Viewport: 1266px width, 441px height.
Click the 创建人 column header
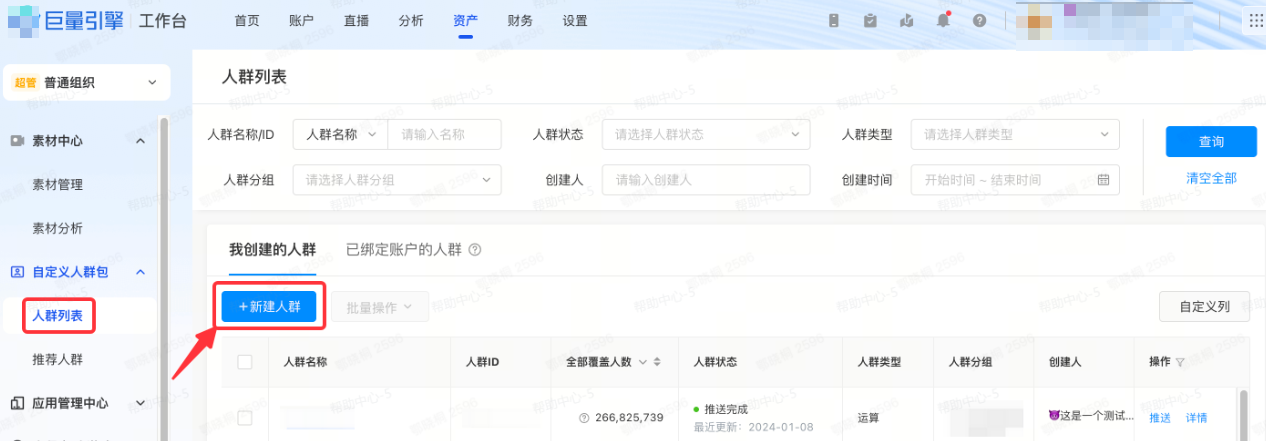[1065, 362]
